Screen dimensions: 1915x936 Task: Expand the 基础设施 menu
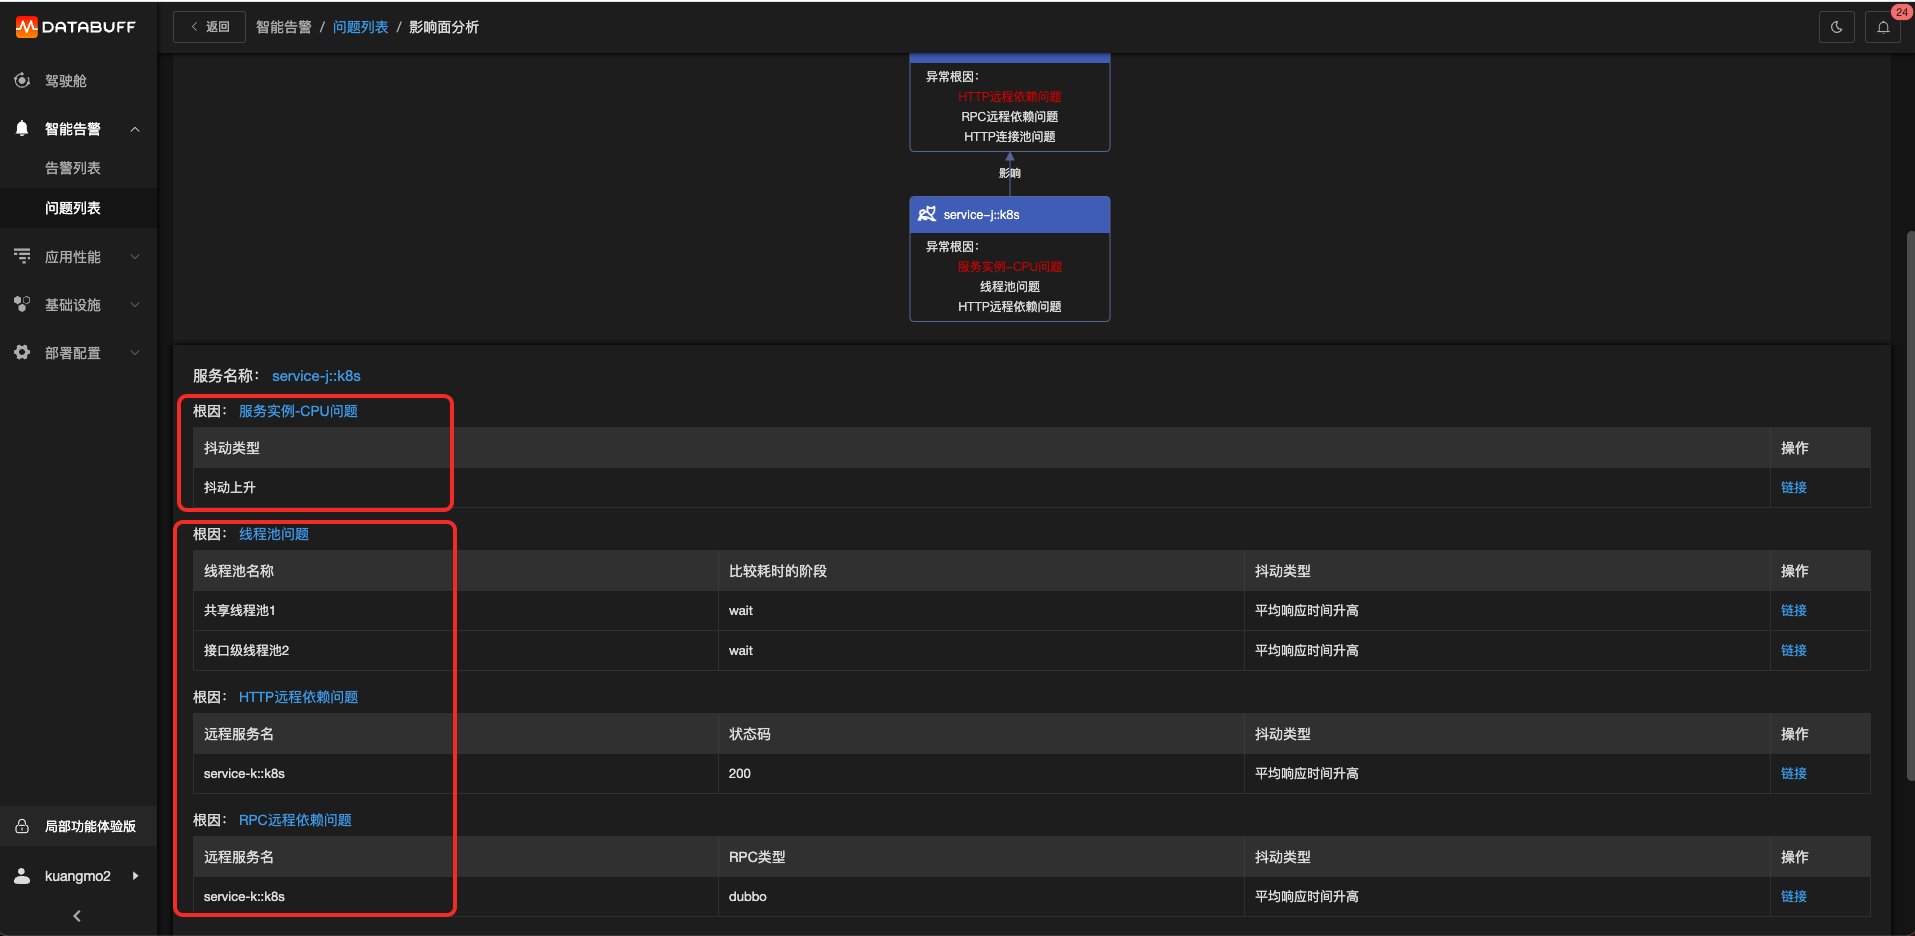pyautogui.click(x=135, y=305)
